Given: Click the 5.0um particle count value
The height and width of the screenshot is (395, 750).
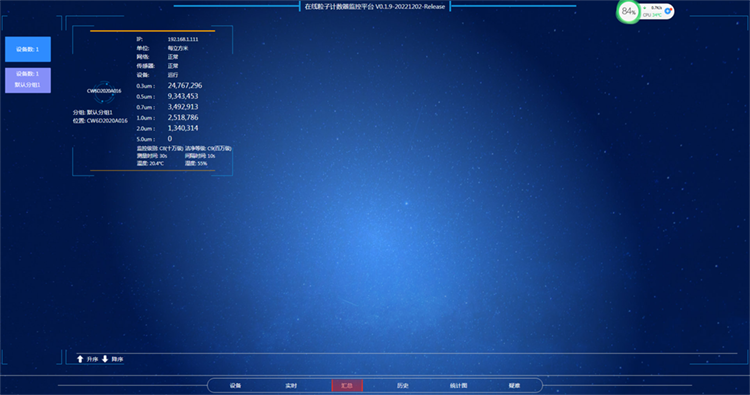Looking at the screenshot, I should (169, 139).
